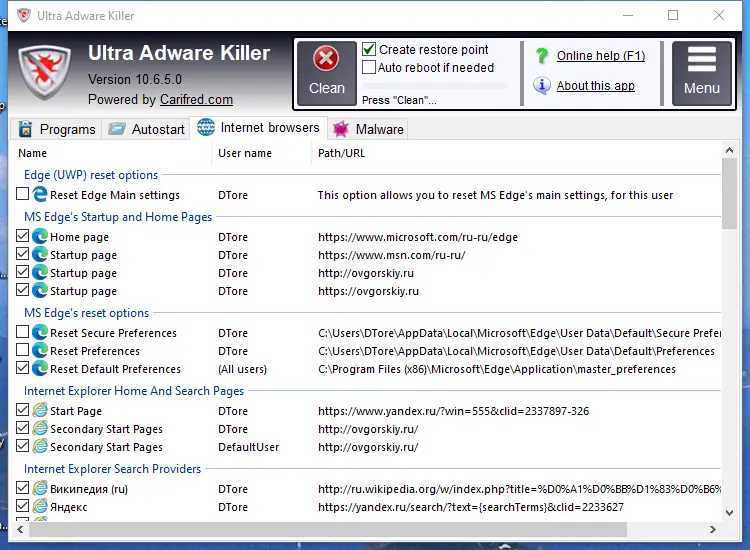Click IE icon on DefaultUser Secondary Start Pages
The image size is (750, 550).
click(40, 446)
